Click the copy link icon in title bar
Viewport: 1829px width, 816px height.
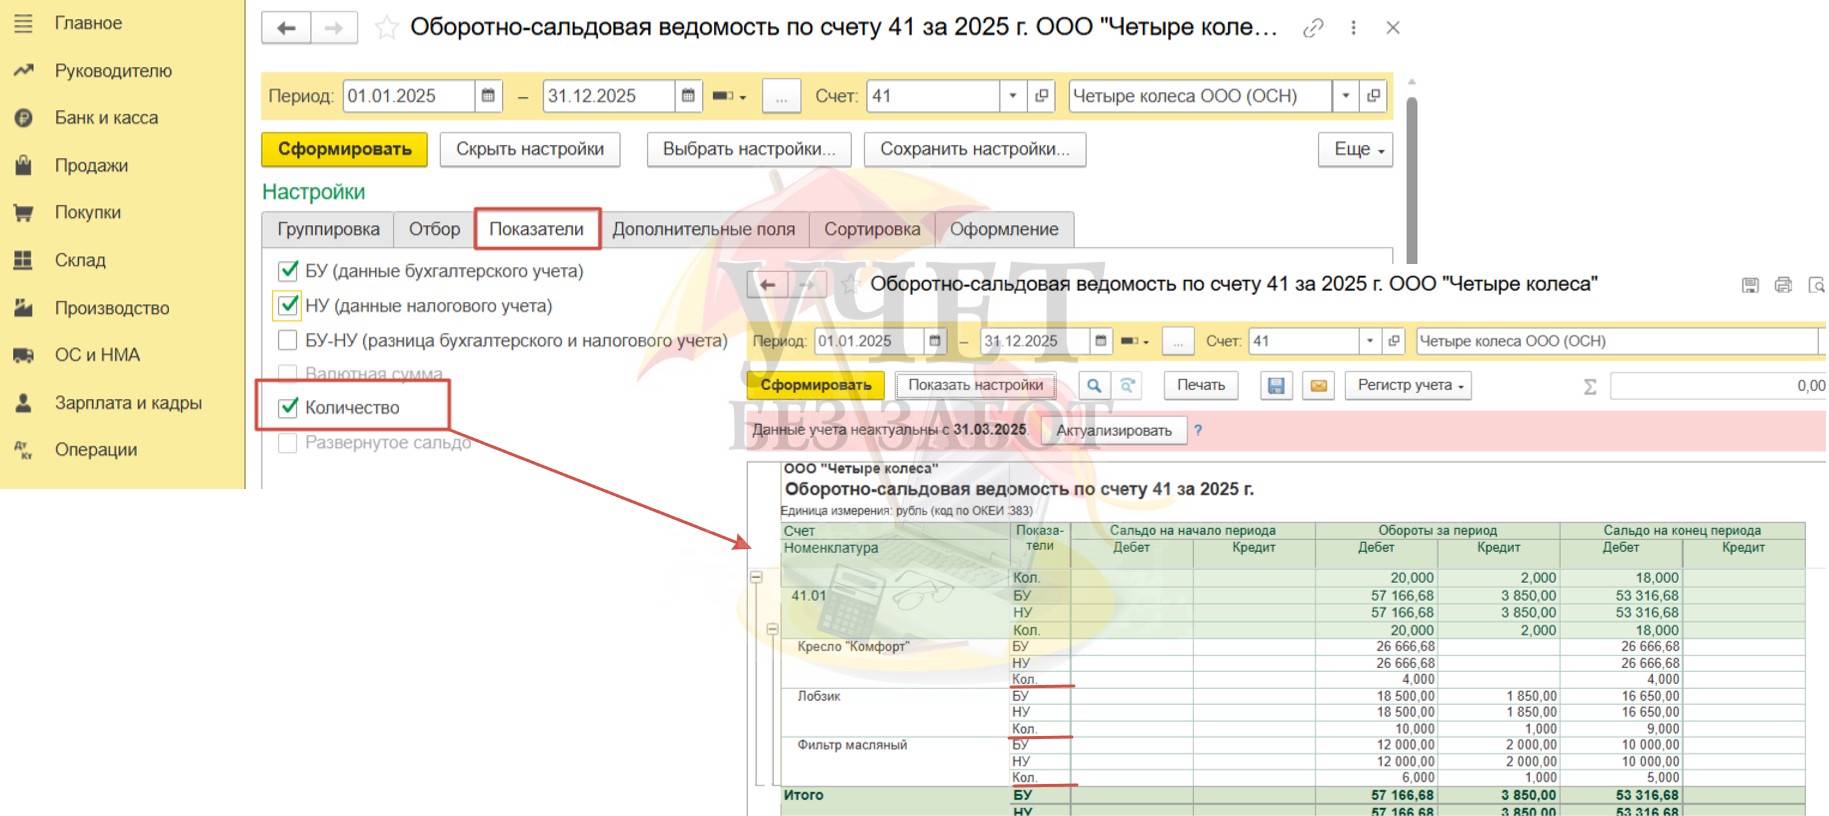[x=1313, y=28]
